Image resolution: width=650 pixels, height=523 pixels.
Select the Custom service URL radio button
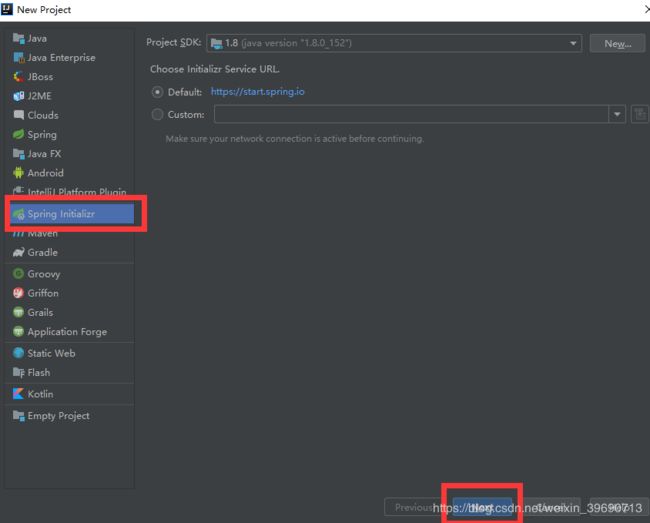(x=157, y=114)
